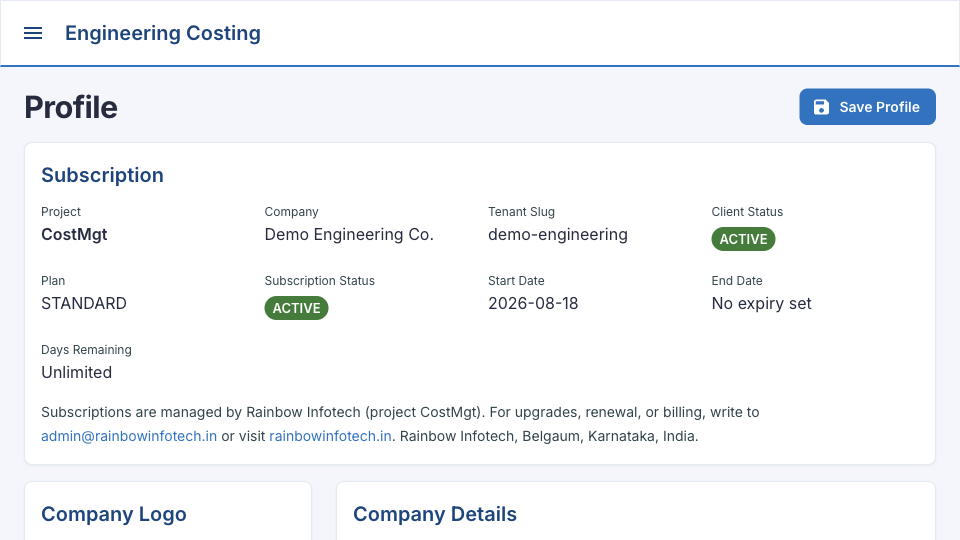Select the CostMgt project value
The image size is (960, 540).
74,234
